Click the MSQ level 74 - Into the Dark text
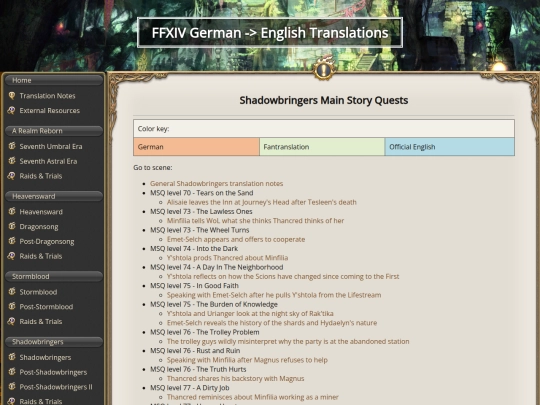The height and width of the screenshot is (405, 540). click(x=194, y=249)
